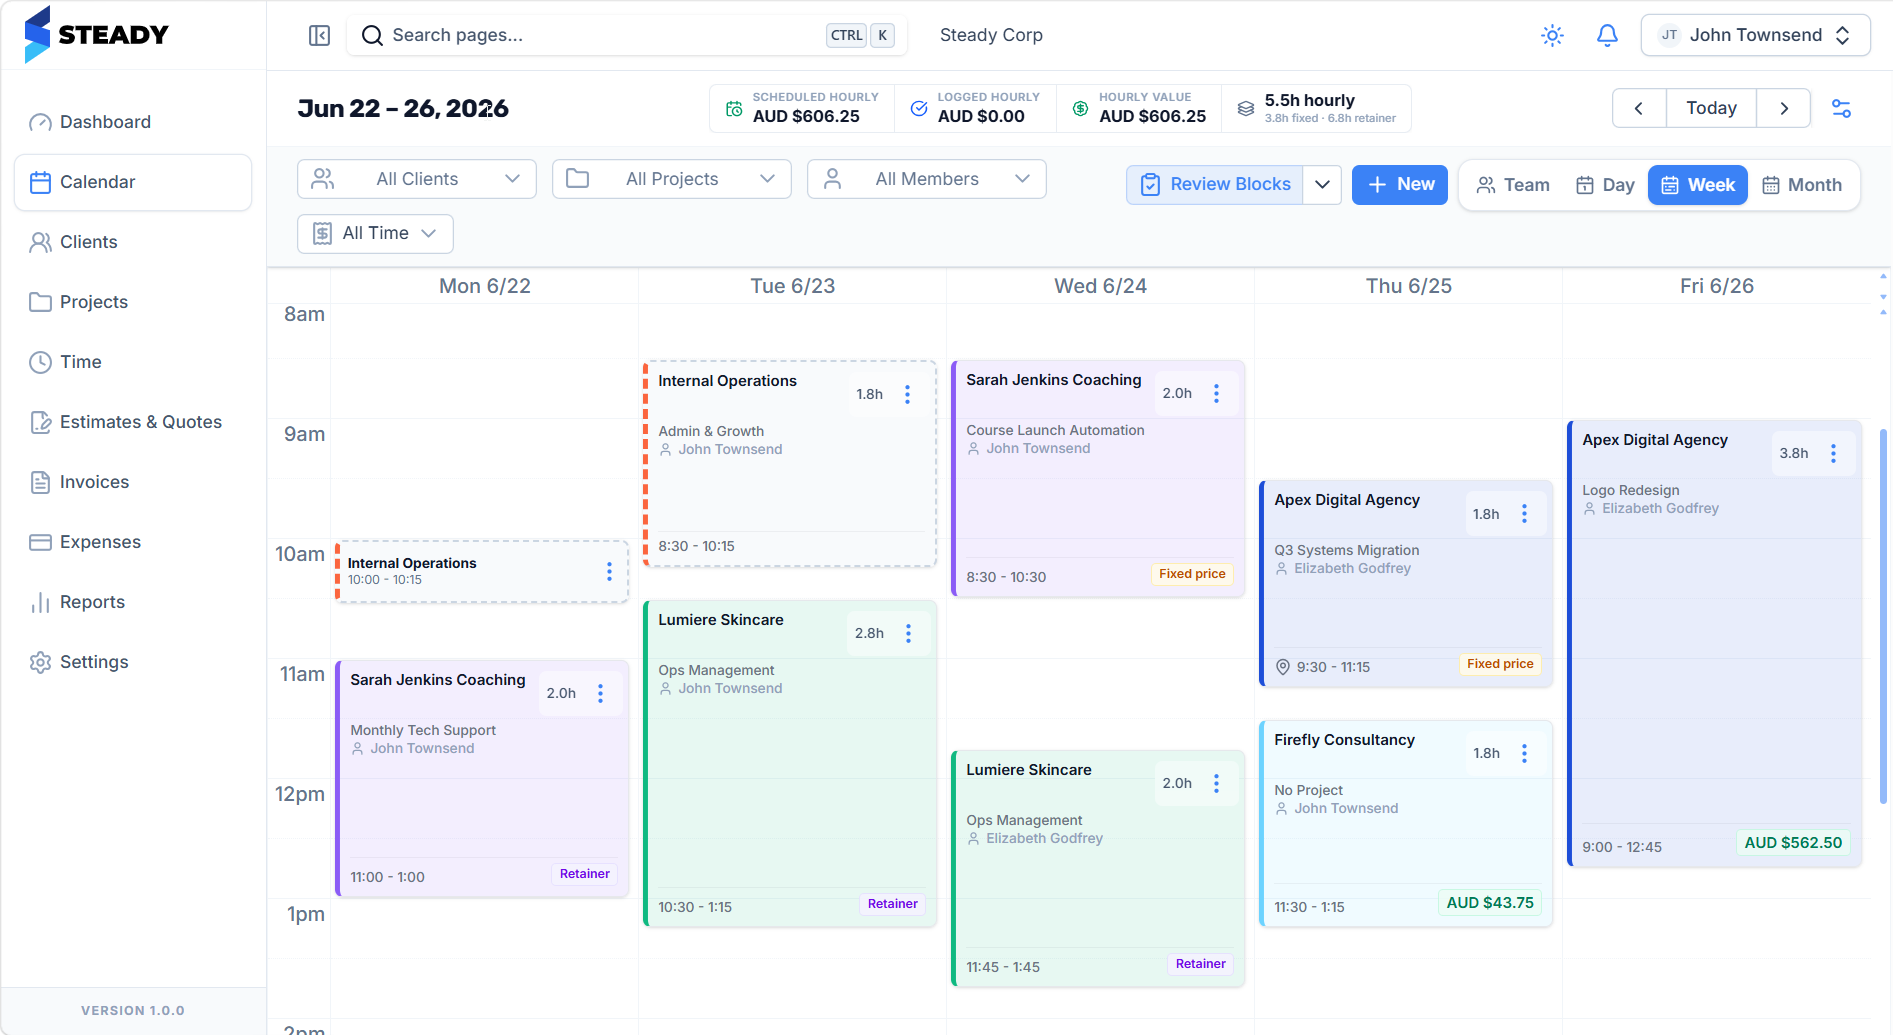Screen dimensions: 1893x1035
Task: Open options for Tuesday Lumiere Skincare block
Action: pos(909,633)
